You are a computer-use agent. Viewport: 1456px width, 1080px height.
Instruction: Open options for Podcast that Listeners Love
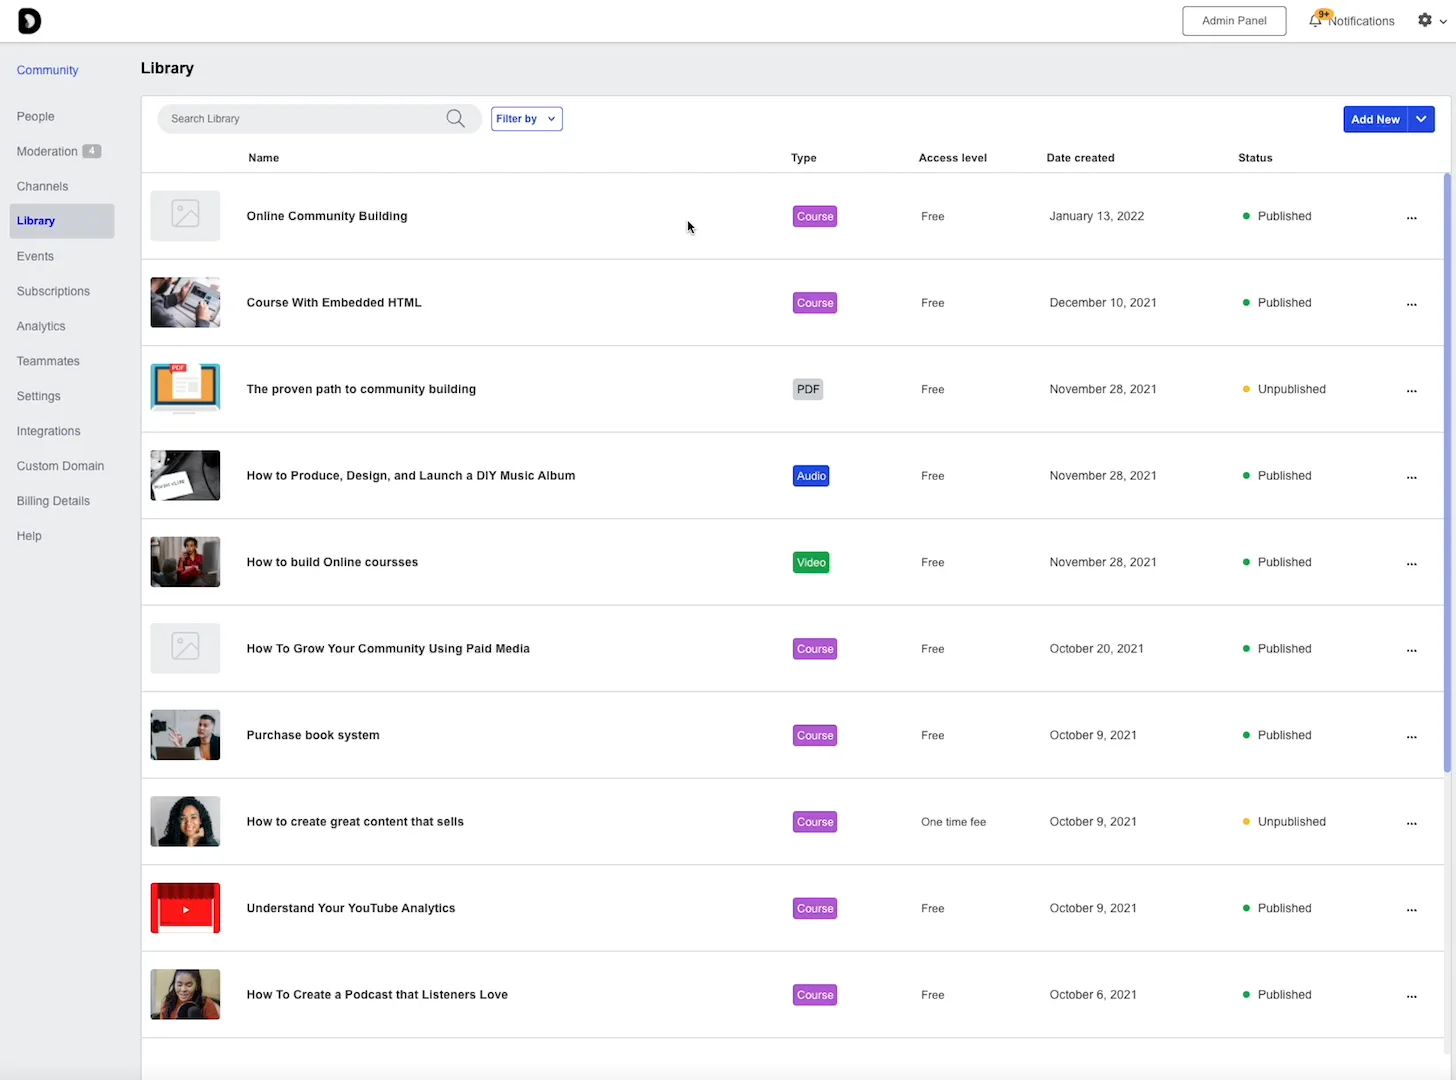pos(1411,996)
